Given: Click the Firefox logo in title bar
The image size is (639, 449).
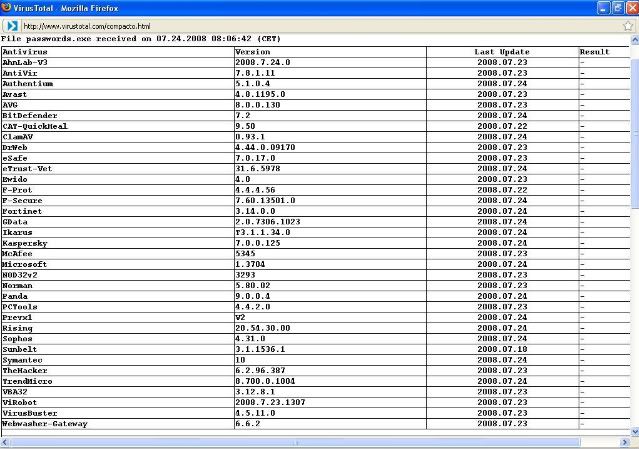Looking at the screenshot, I should tap(7, 7).
